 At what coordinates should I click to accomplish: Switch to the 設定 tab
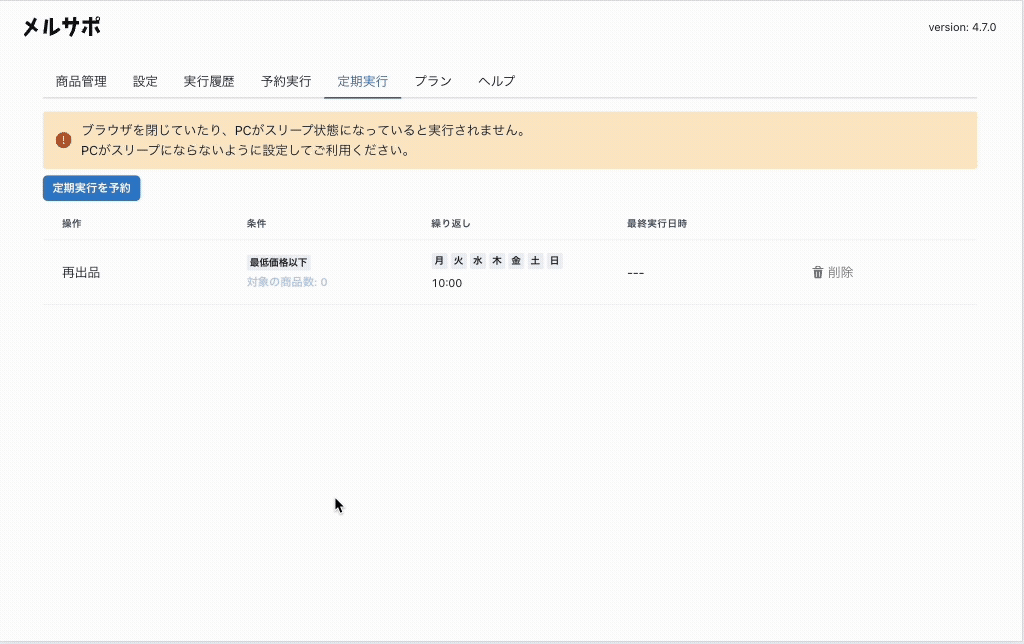tap(145, 81)
